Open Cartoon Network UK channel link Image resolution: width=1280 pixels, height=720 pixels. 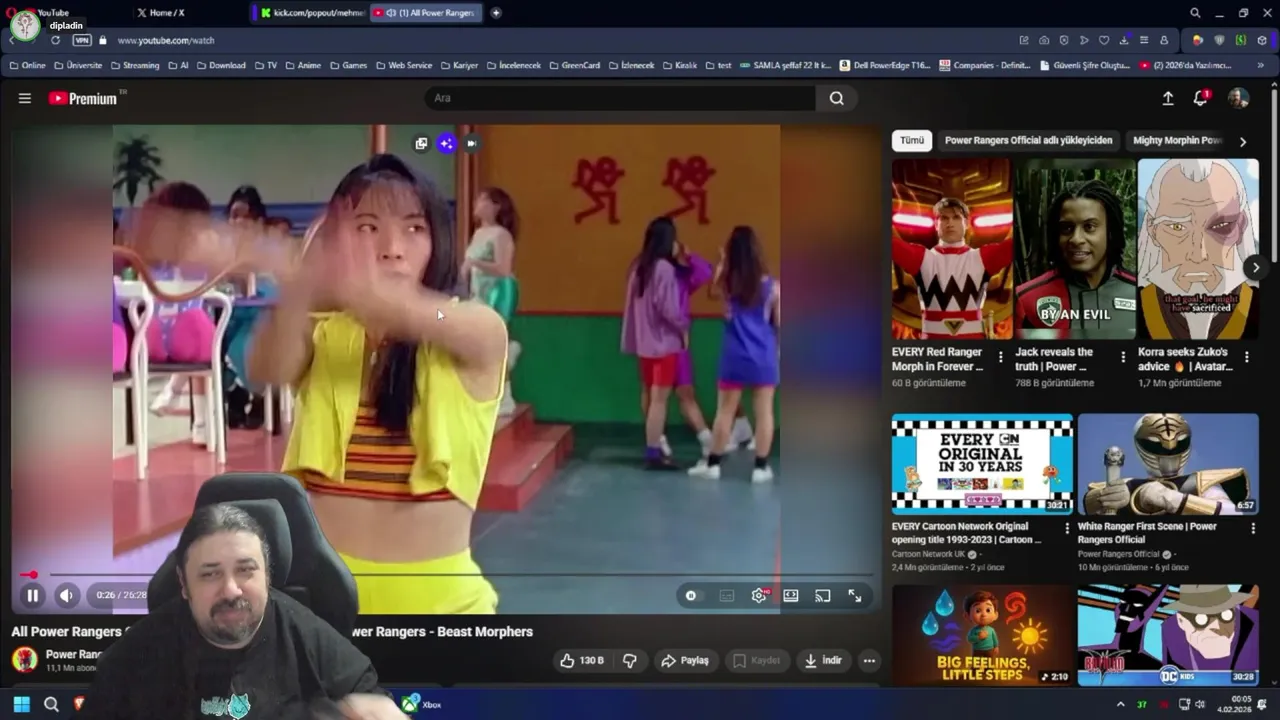coord(928,554)
